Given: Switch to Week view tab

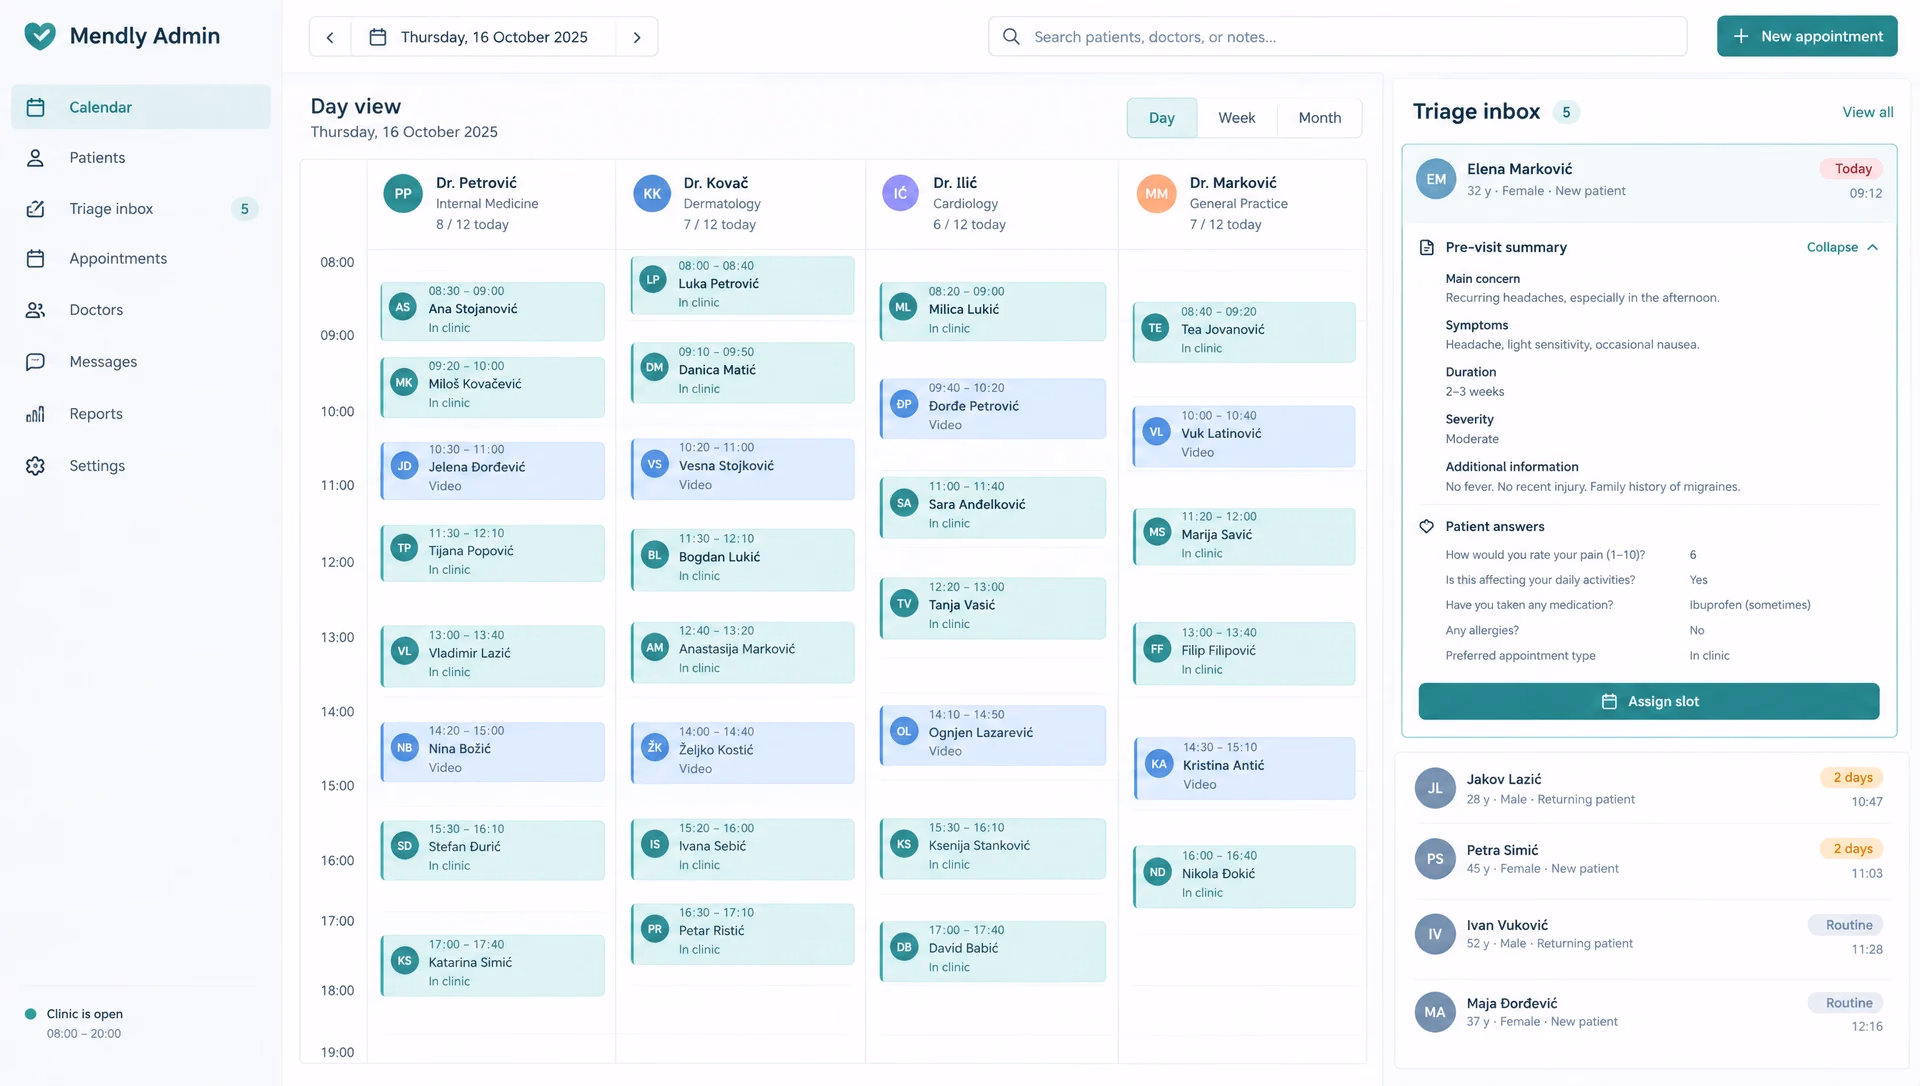Looking at the screenshot, I should pyautogui.click(x=1237, y=118).
